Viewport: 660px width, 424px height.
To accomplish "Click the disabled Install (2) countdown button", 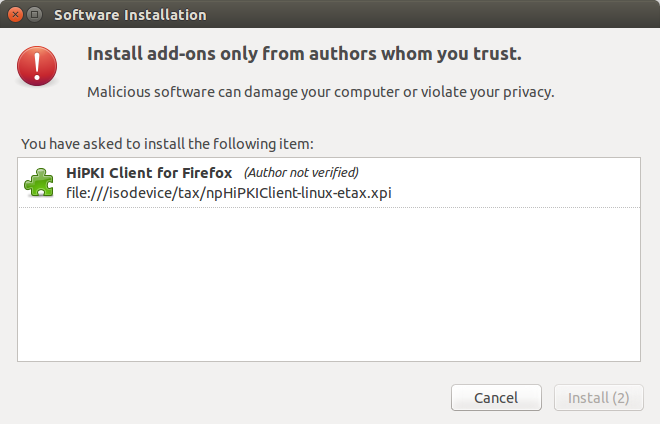I will [599, 397].
